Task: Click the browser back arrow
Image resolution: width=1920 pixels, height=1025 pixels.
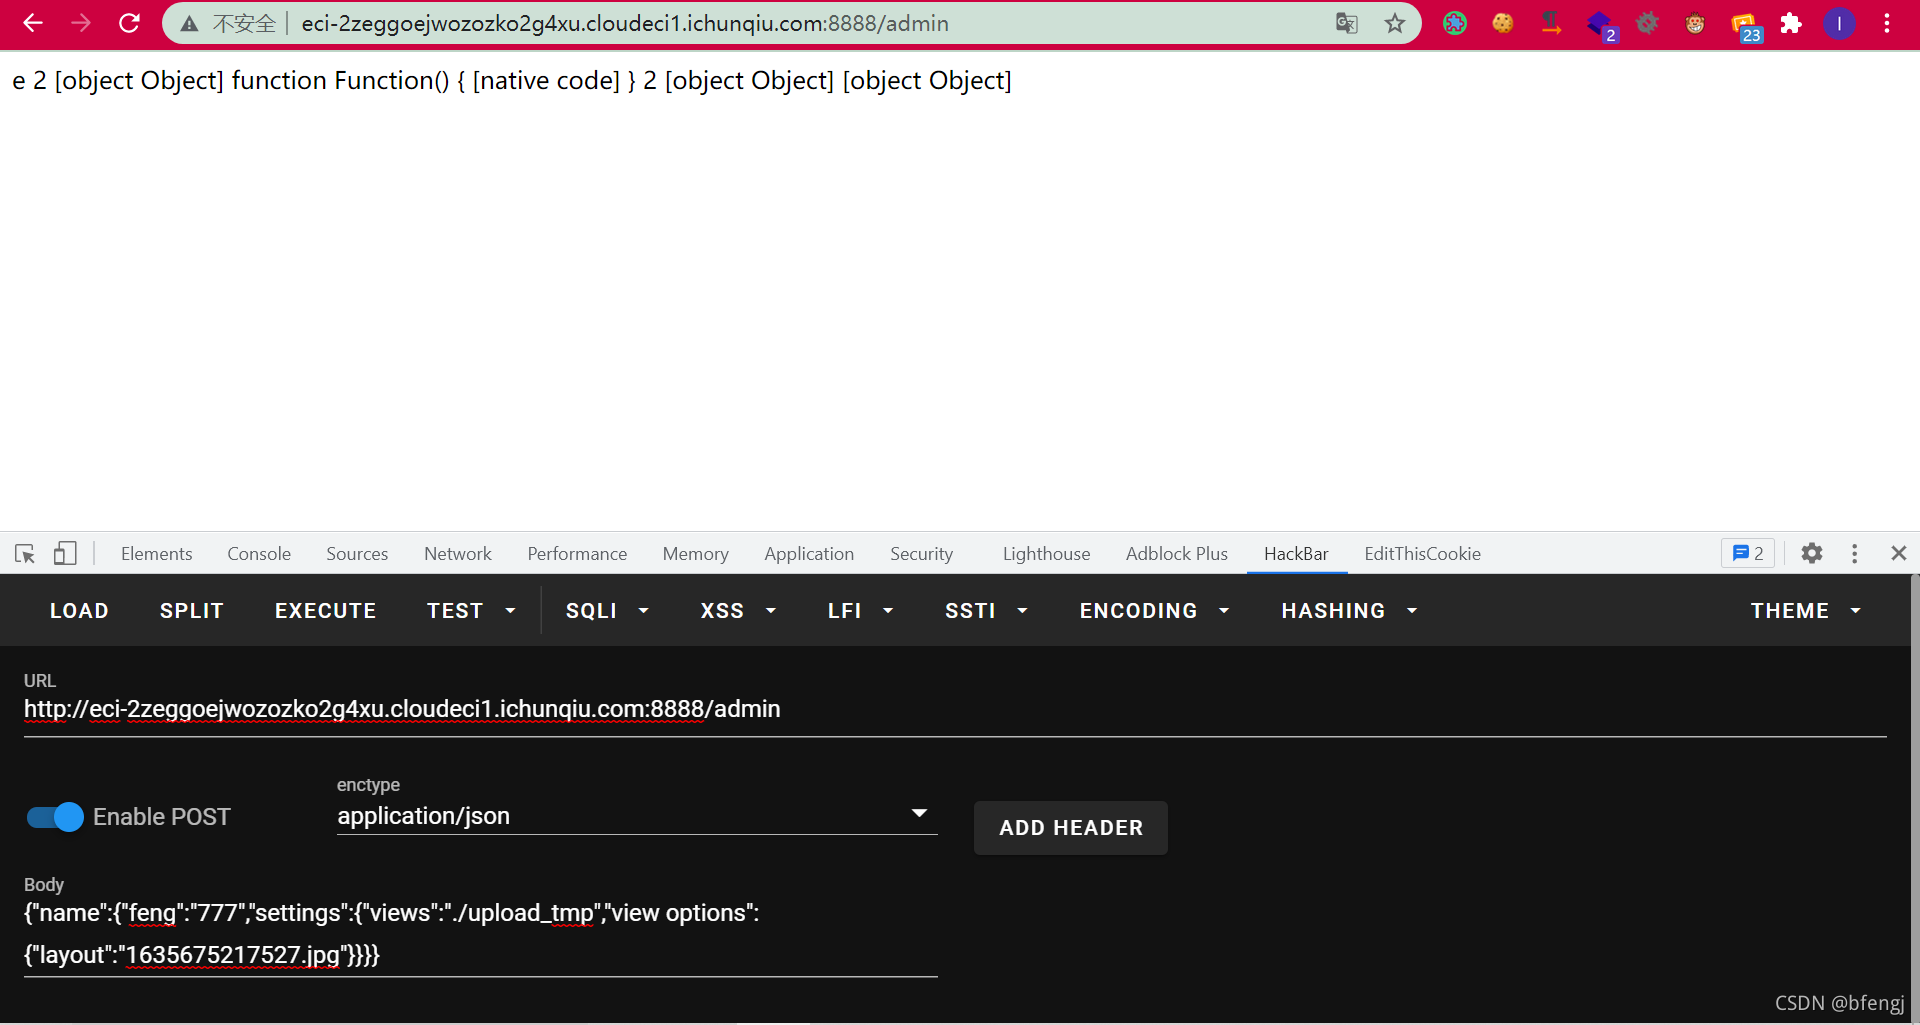Action: (x=33, y=23)
